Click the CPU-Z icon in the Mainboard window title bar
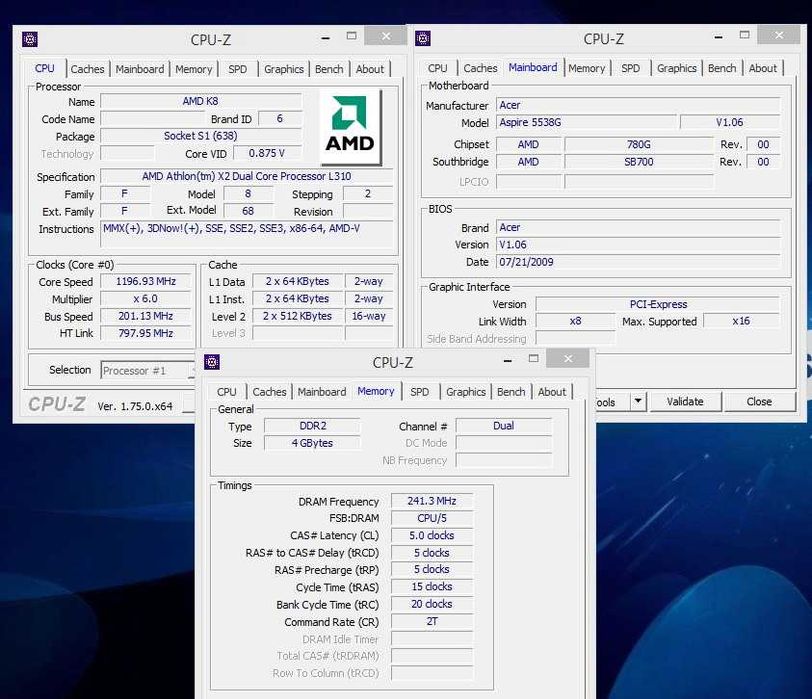This screenshot has width=812, height=699. click(x=423, y=38)
